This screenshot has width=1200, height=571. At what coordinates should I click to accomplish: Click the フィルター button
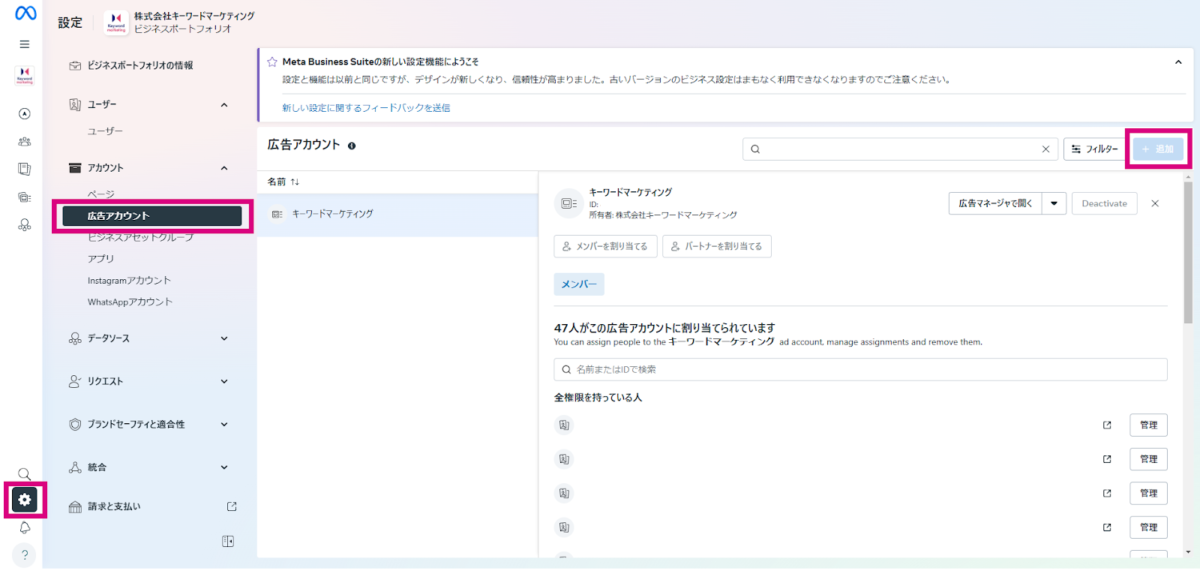point(1094,149)
